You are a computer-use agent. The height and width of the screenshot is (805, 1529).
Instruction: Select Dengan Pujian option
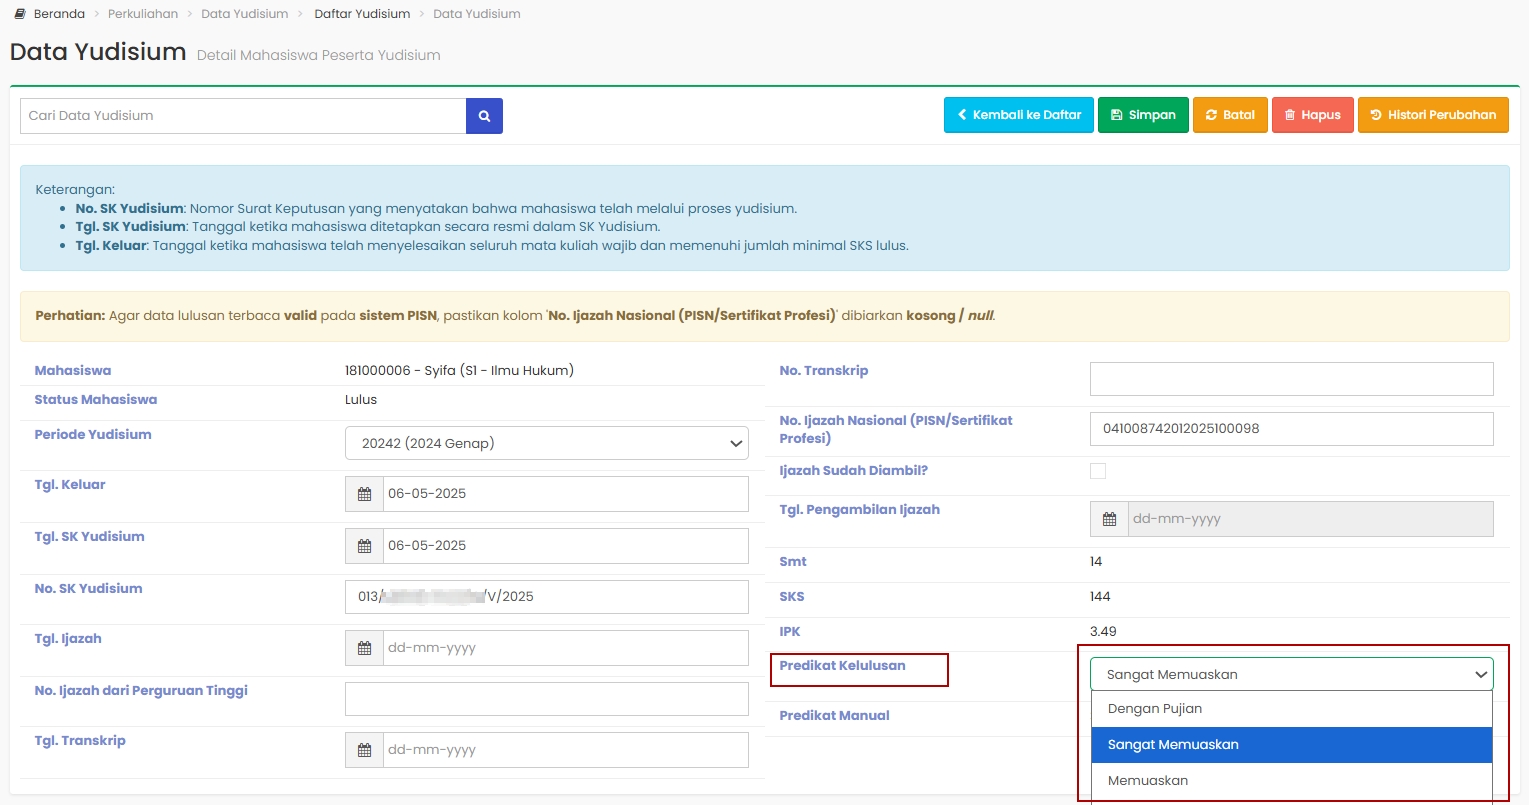click(1155, 709)
